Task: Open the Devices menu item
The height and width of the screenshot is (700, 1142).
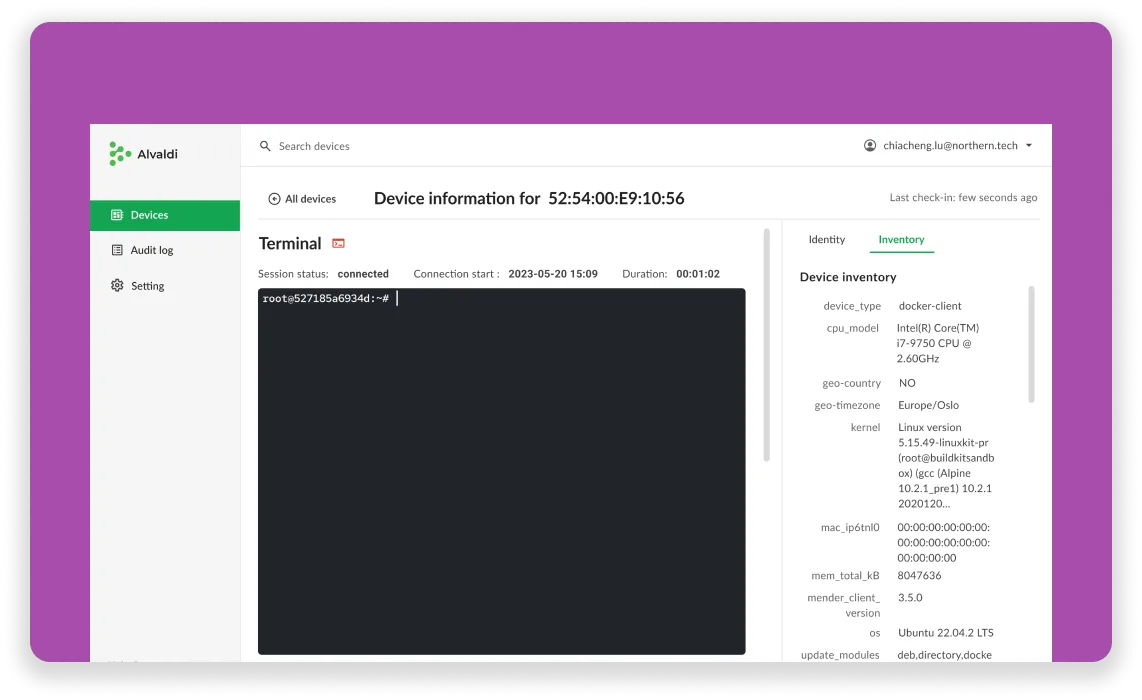Action: 165,215
